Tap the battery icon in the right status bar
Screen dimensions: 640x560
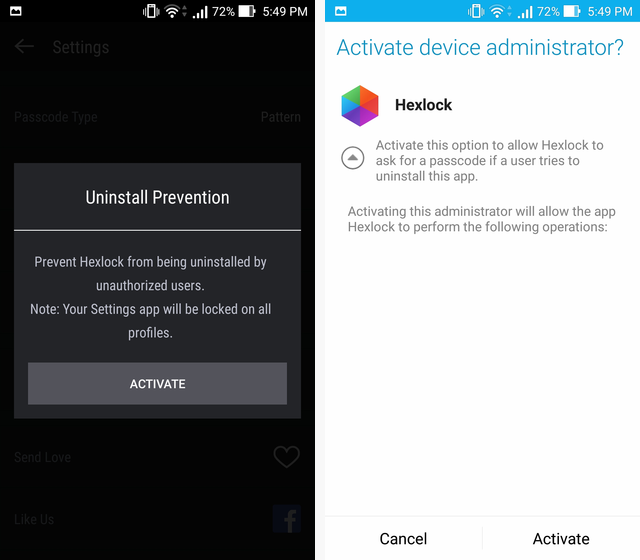pyautogui.click(x=572, y=11)
